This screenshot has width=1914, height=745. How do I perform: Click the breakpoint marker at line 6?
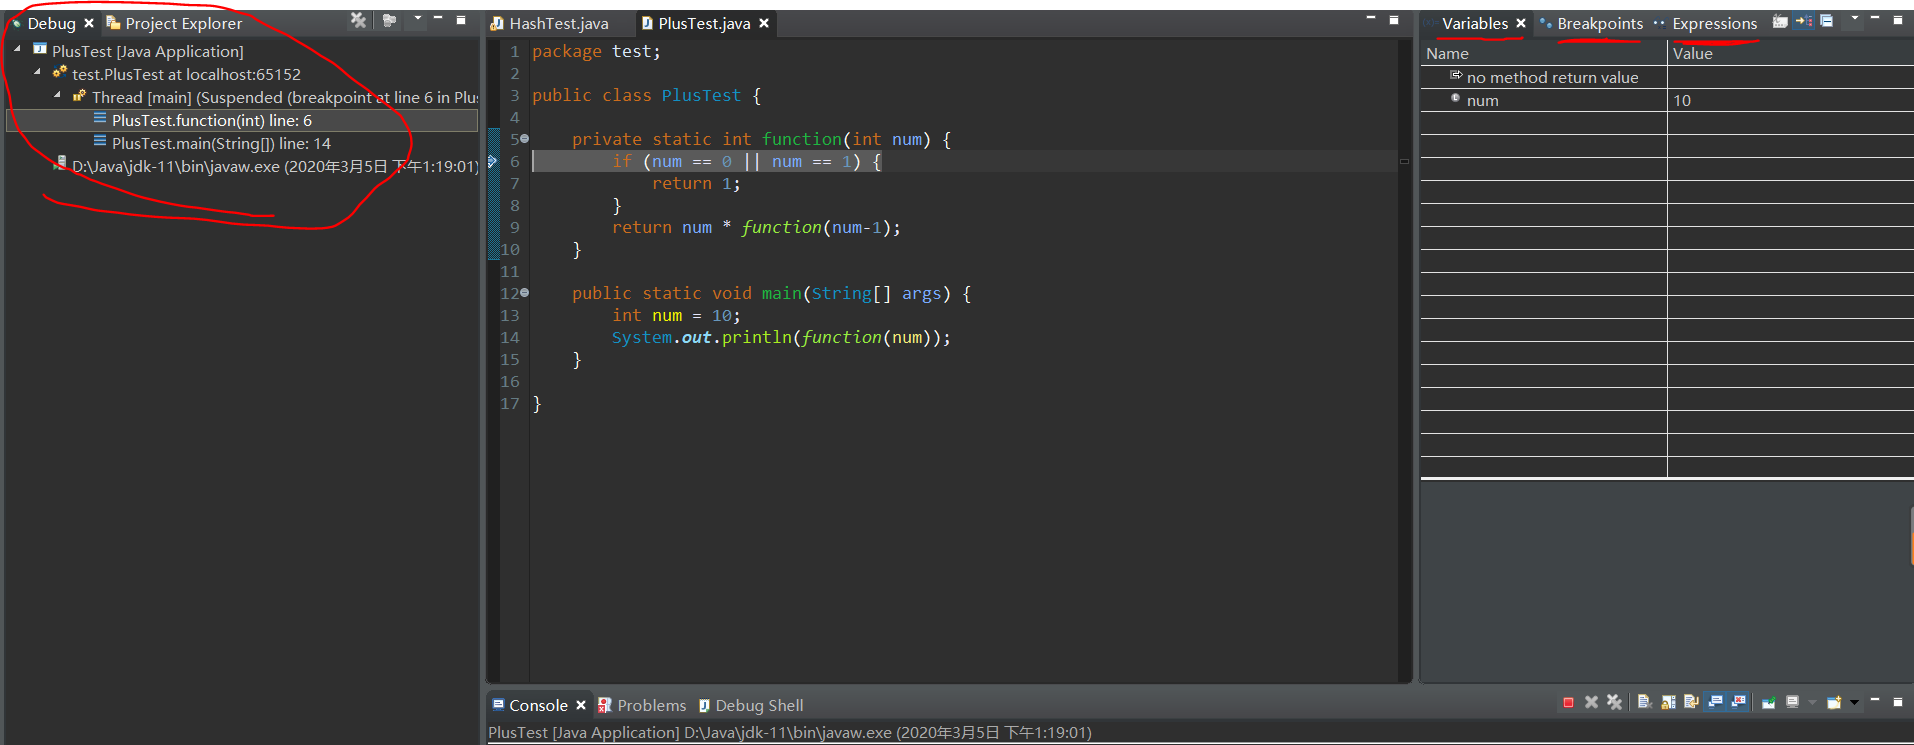click(x=492, y=161)
